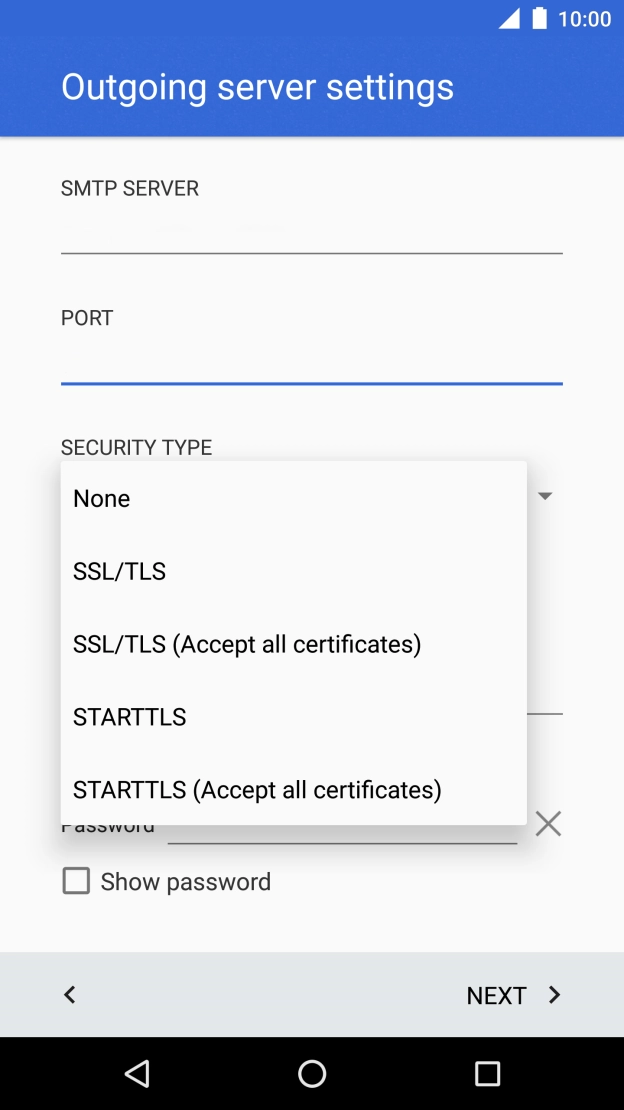
Task: Pick SSL/TLS (Accept all certificates) option
Action: (x=247, y=644)
